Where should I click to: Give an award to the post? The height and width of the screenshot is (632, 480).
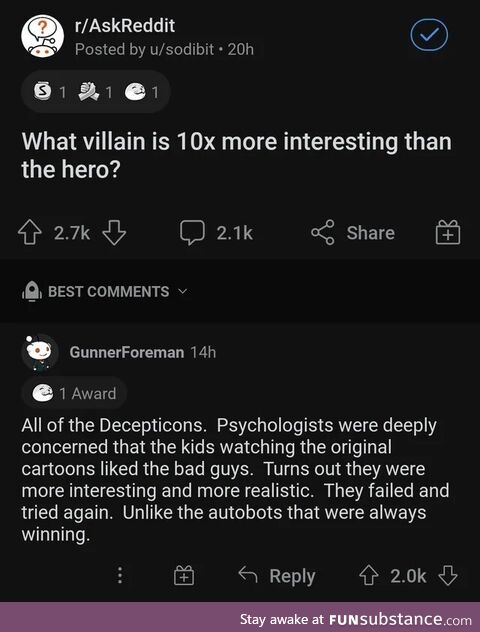tap(447, 233)
